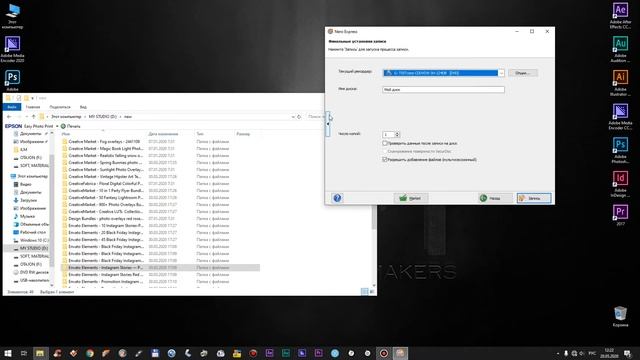The image size is (640, 360).
Task: Increase the number of copies stepper
Action: coord(397,133)
